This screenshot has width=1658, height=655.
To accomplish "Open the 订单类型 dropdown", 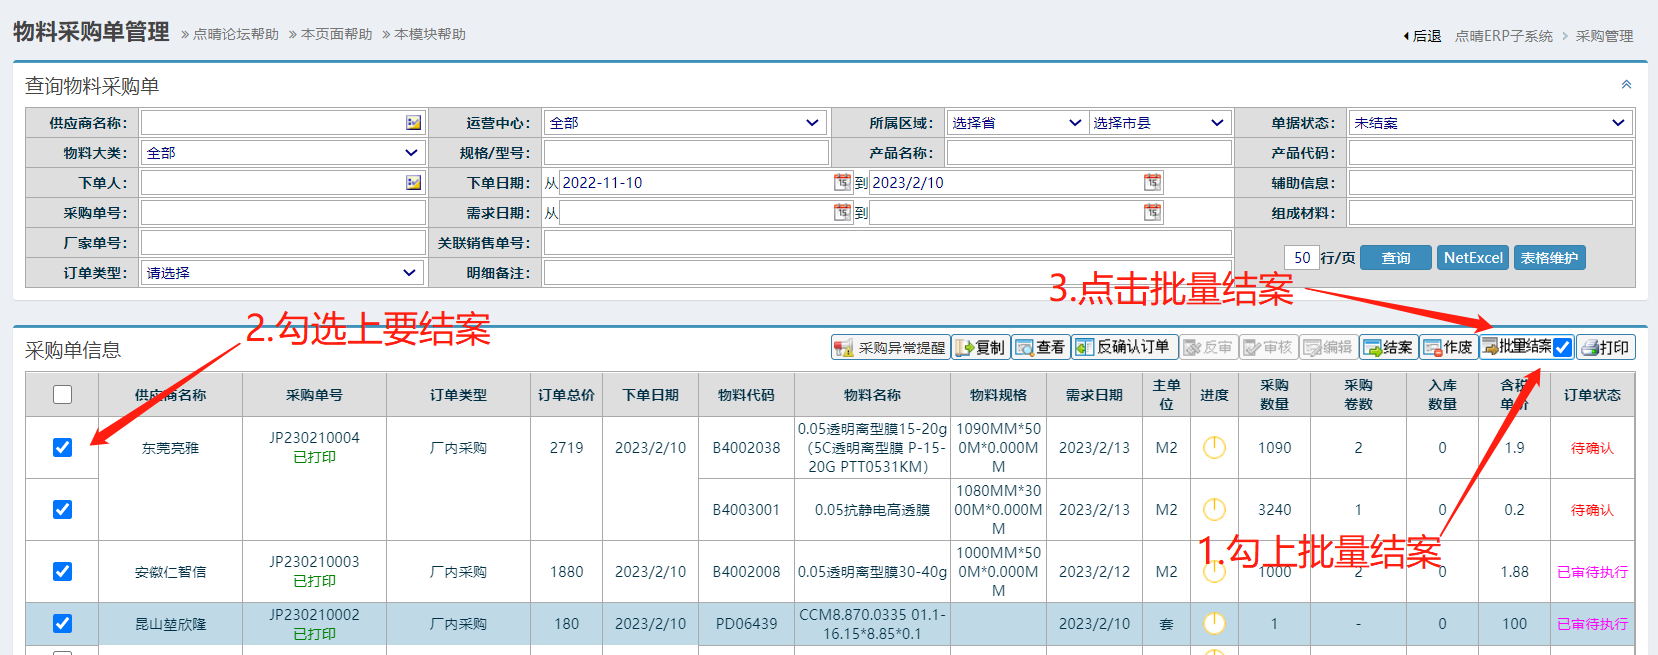I will coord(282,273).
